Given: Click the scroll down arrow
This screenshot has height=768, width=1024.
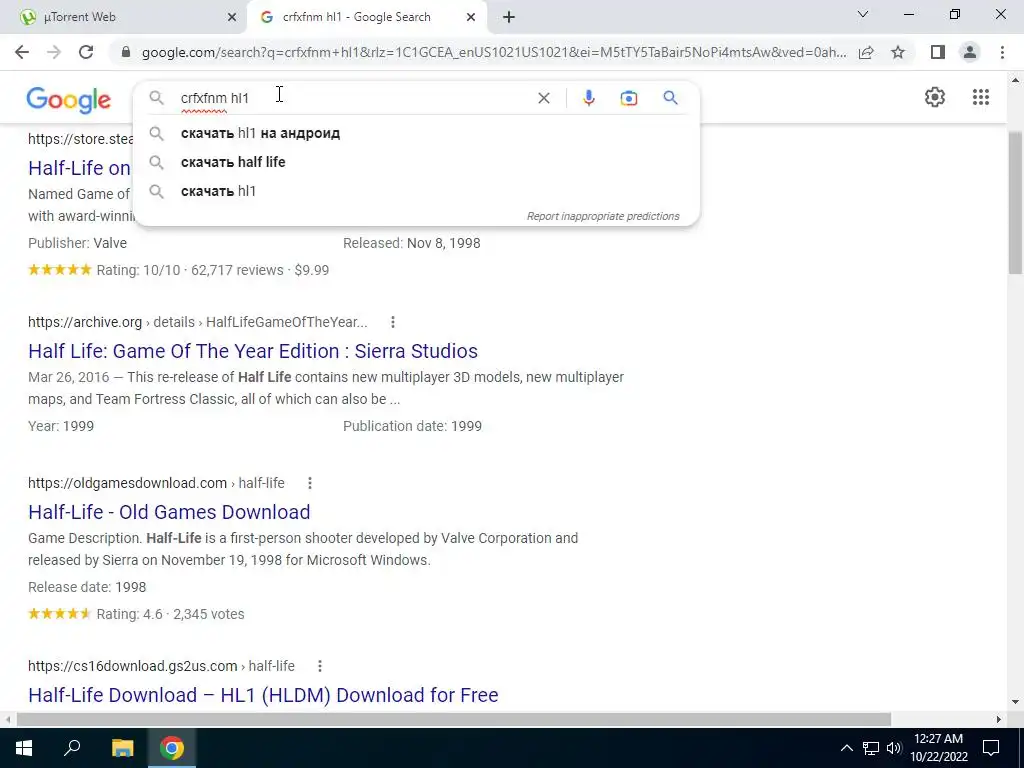Looking at the screenshot, I should pos(1016,703).
